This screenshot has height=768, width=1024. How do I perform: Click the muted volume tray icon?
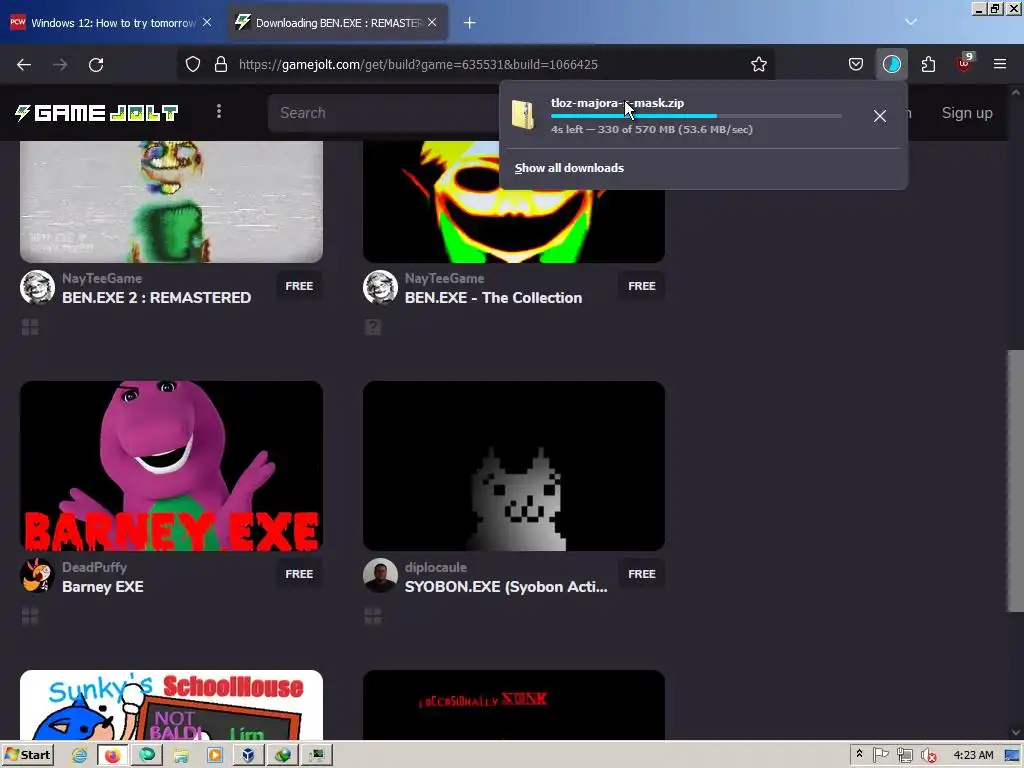pos(929,755)
